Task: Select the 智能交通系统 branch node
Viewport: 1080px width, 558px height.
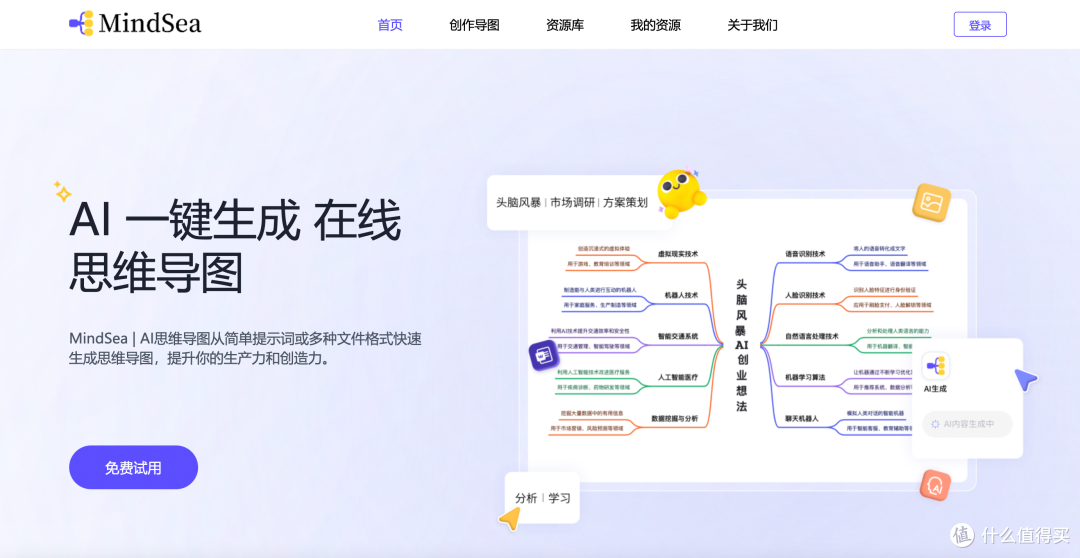Action: (677, 336)
